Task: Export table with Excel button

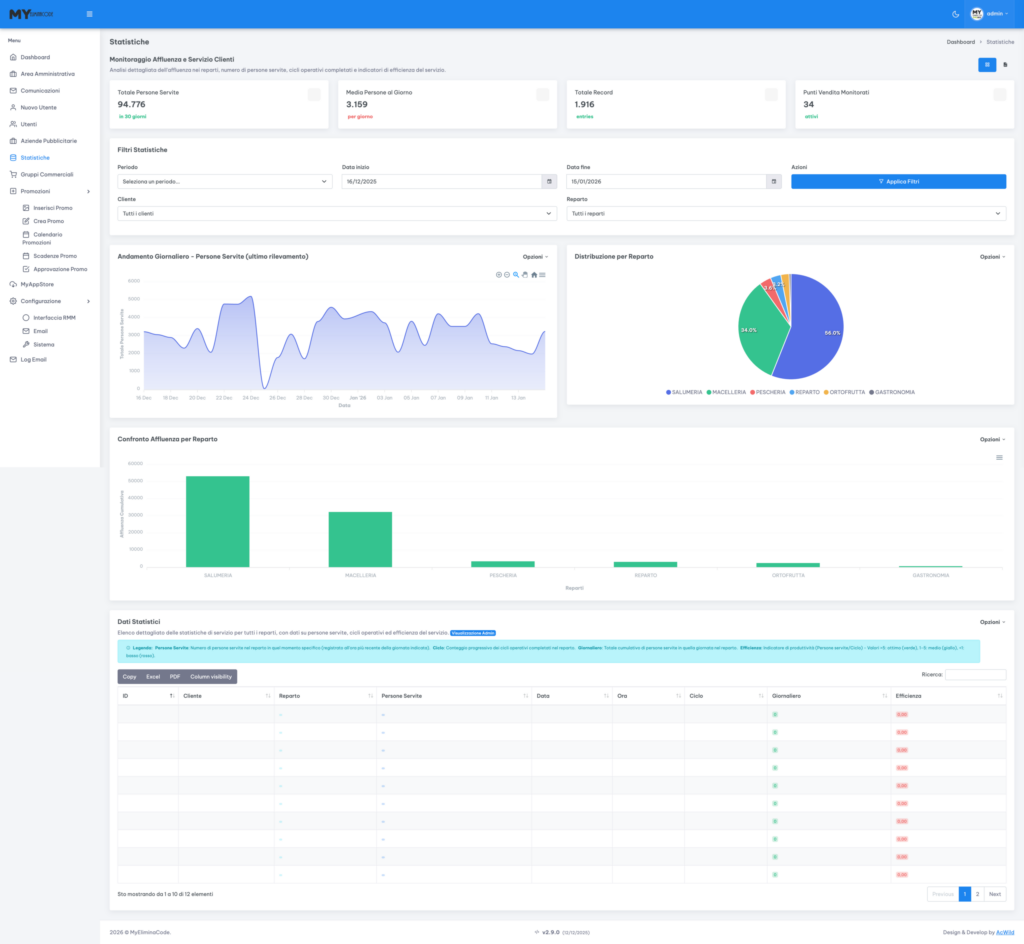Action: coord(153,677)
